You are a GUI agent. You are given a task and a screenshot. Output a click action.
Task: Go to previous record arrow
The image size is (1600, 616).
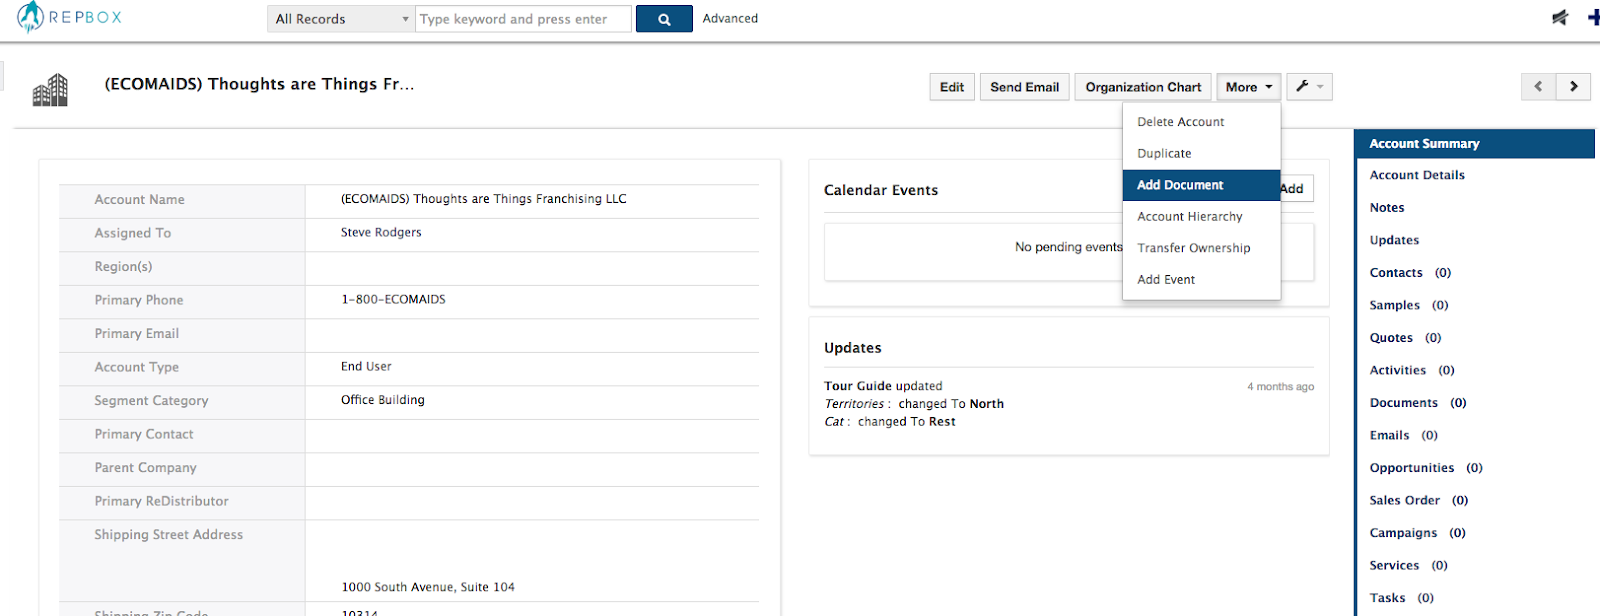[x=1538, y=87]
